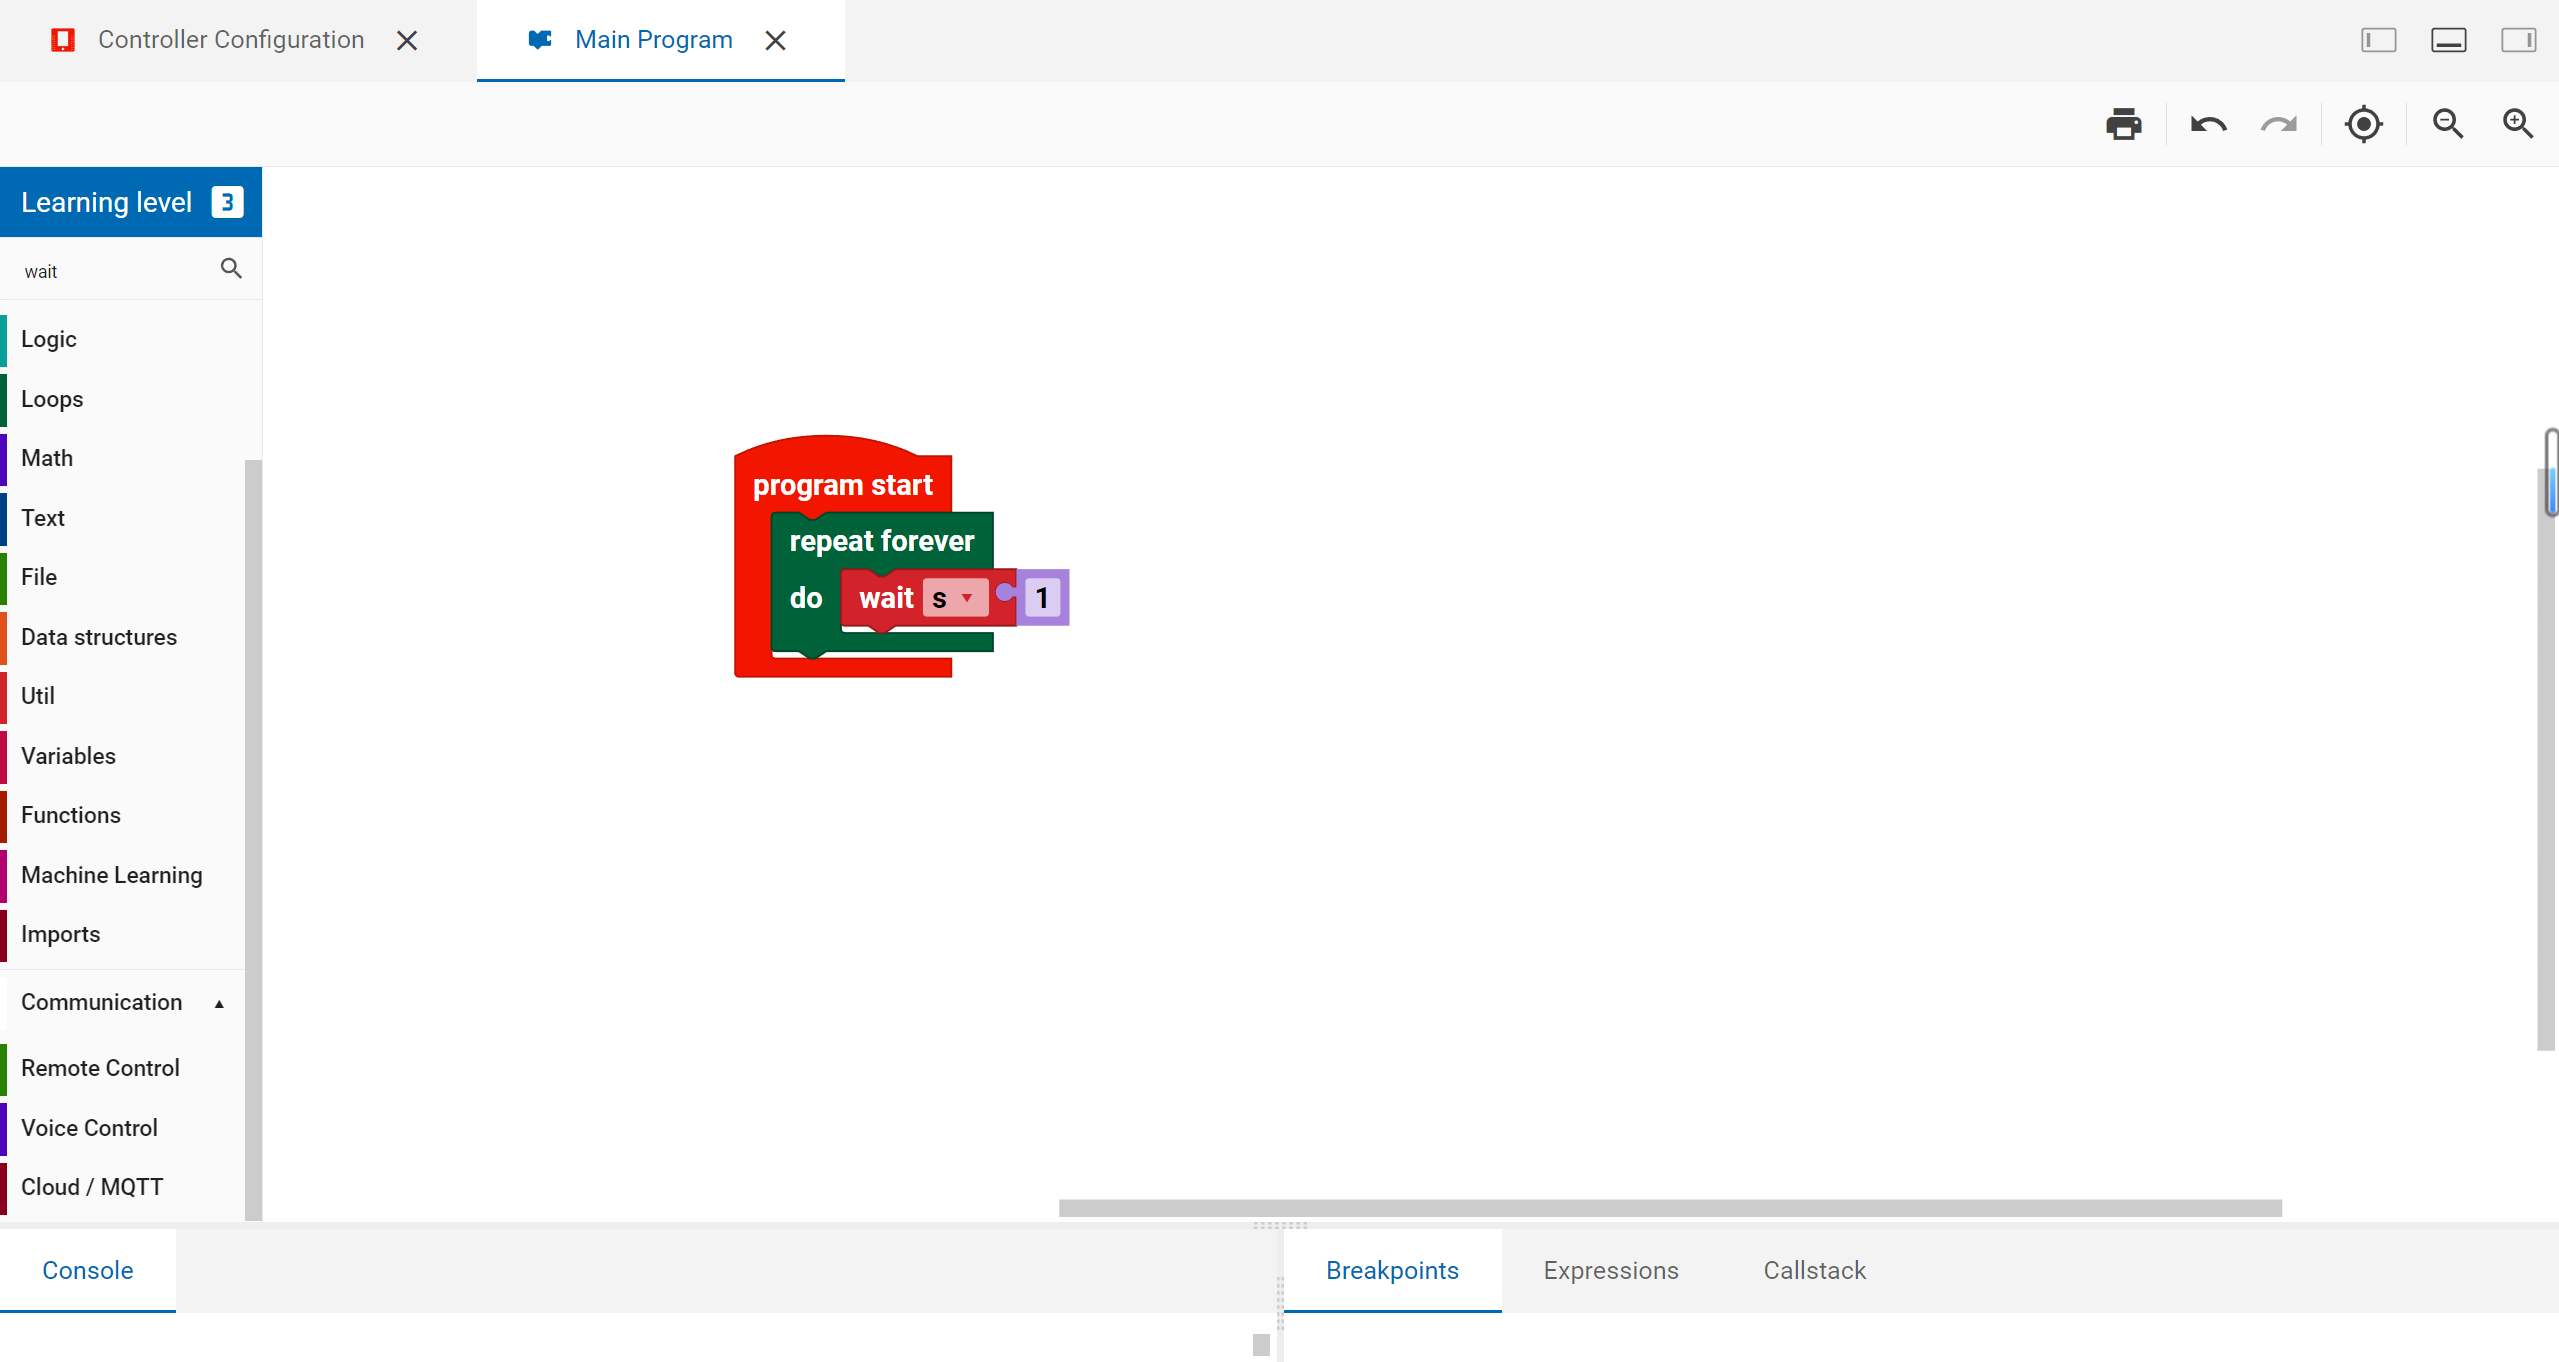Open the Expressions tab
This screenshot has height=1362, width=2559.
(x=1610, y=1270)
